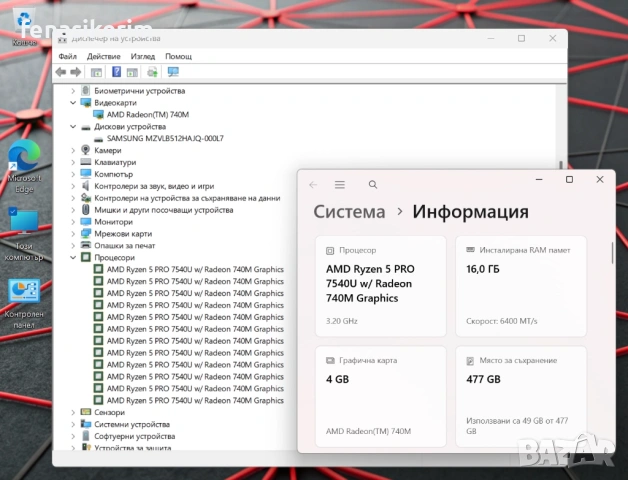Click the Сензори icon
The image size is (628, 480).
(x=86, y=412)
